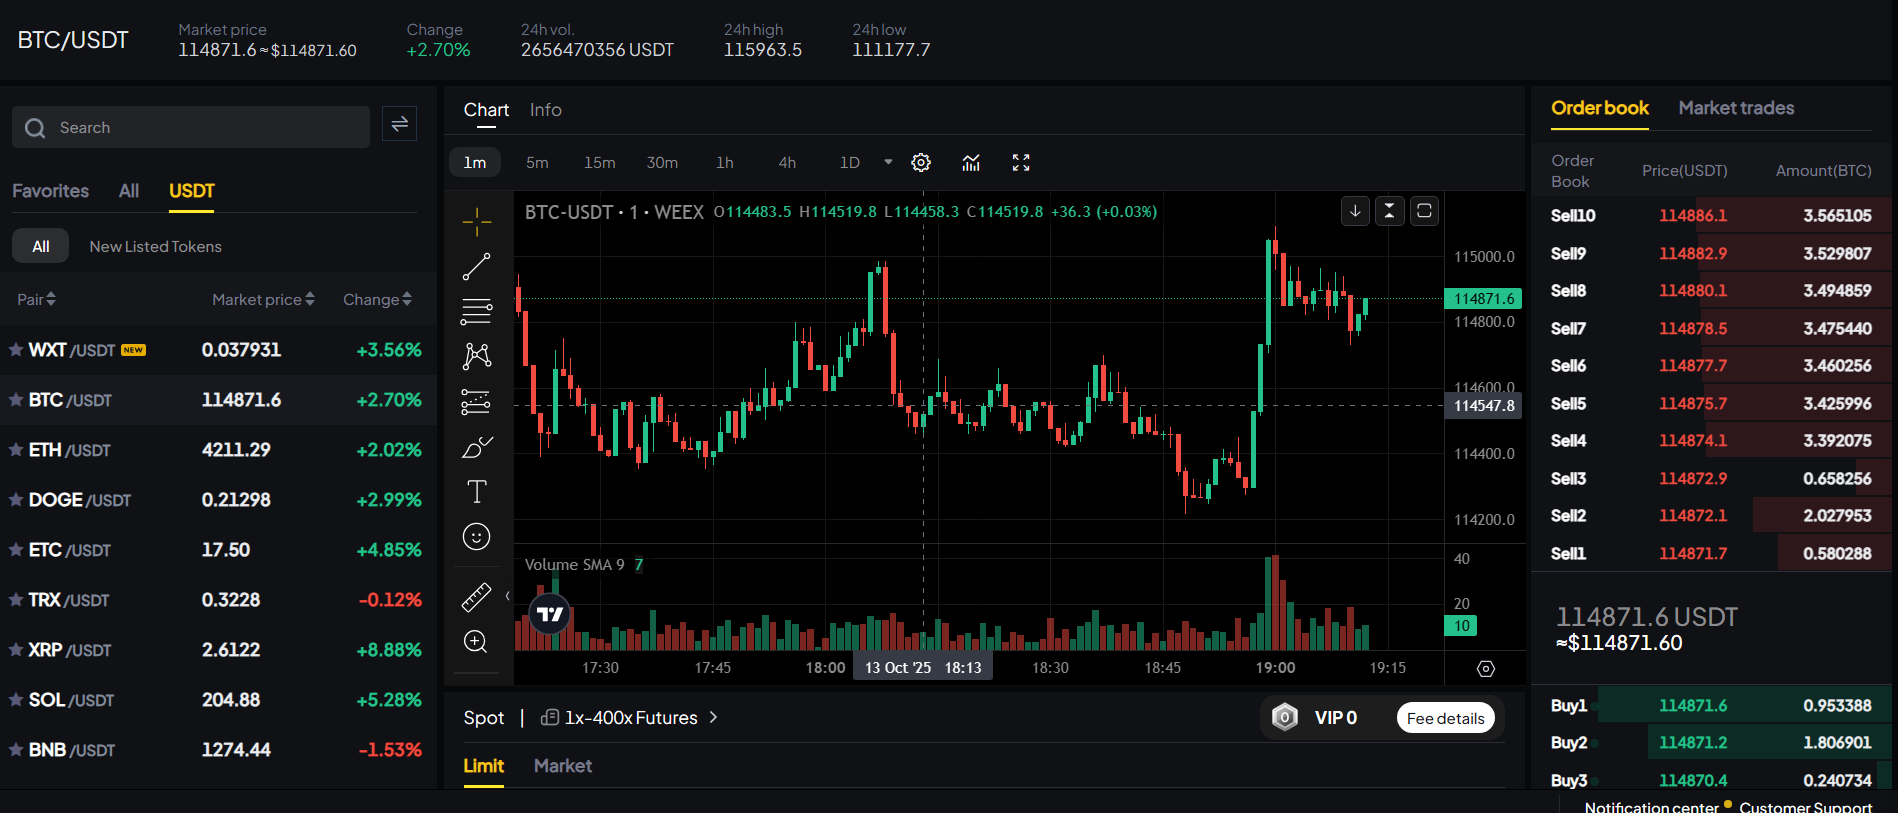Click the Buy2 price 114871.2
Image resolution: width=1898 pixels, height=813 pixels.
[x=1692, y=742]
